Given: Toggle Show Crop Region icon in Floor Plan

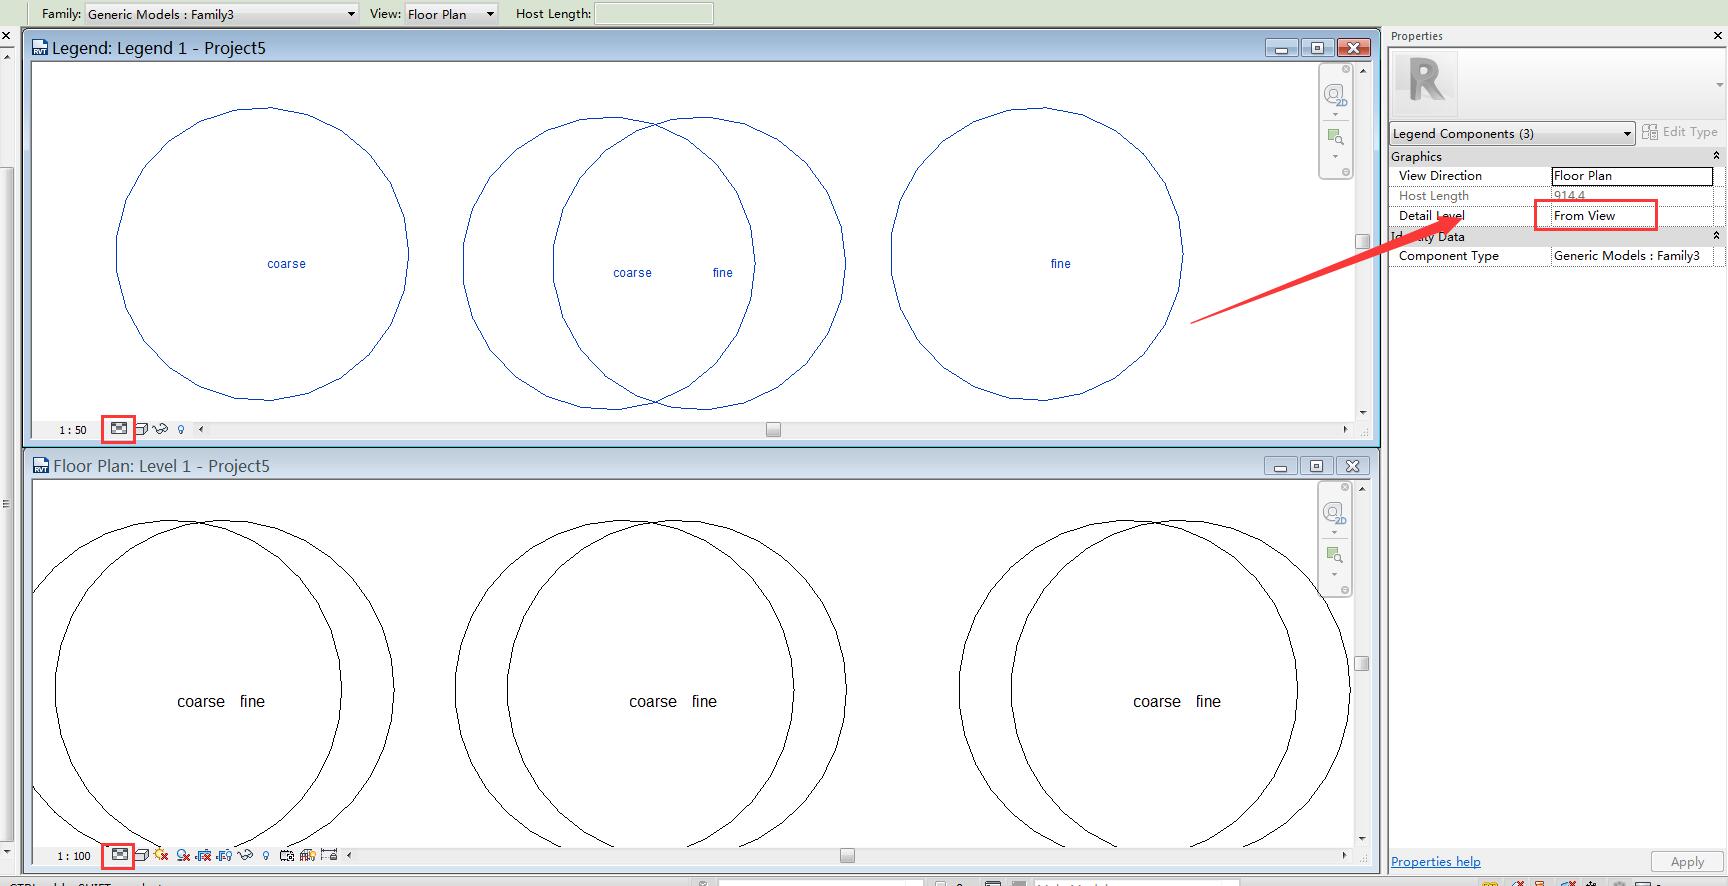Looking at the screenshot, I should coord(224,855).
